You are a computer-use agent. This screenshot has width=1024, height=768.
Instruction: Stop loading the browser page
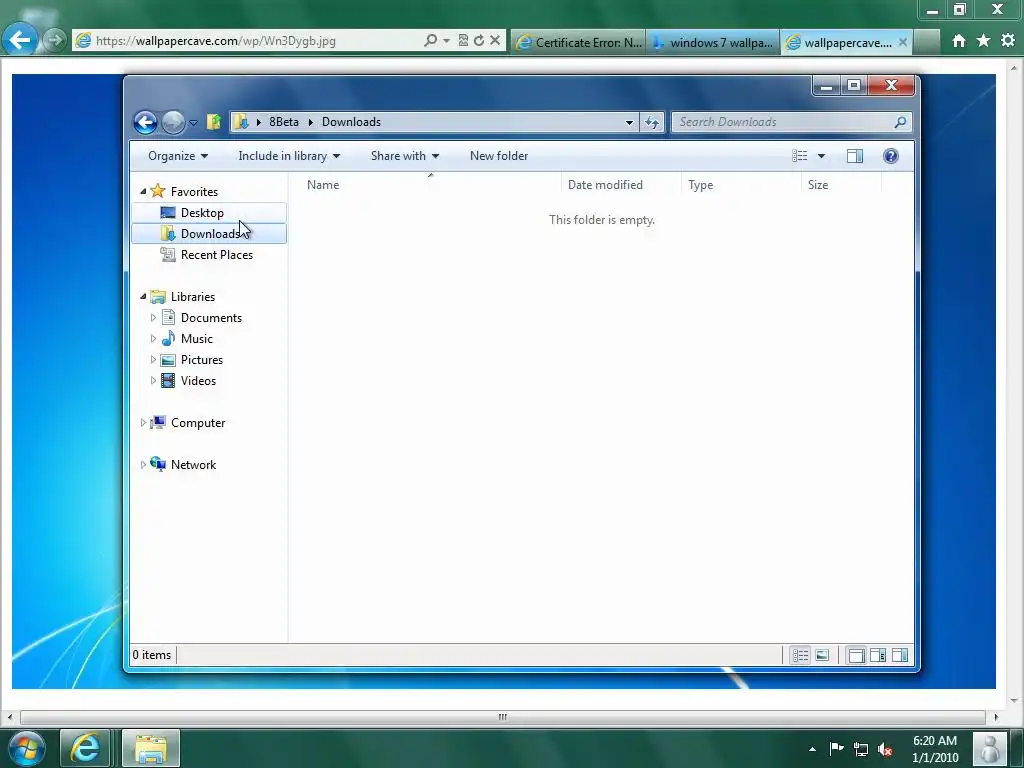(x=495, y=40)
